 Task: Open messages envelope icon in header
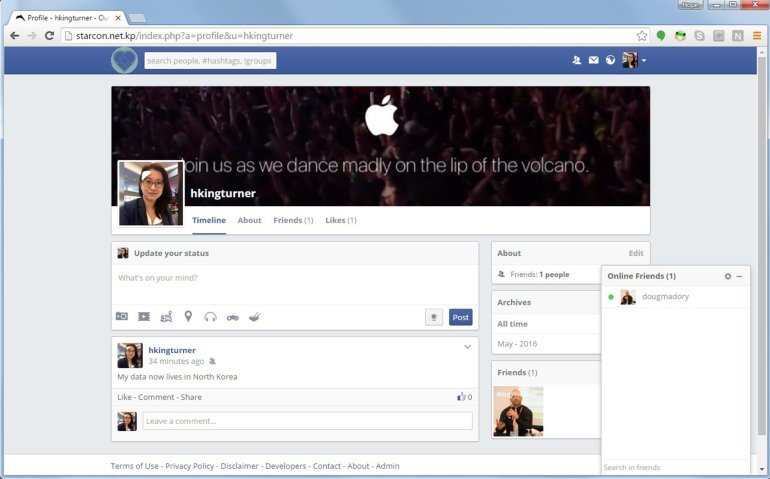pyautogui.click(x=594, y=60)
